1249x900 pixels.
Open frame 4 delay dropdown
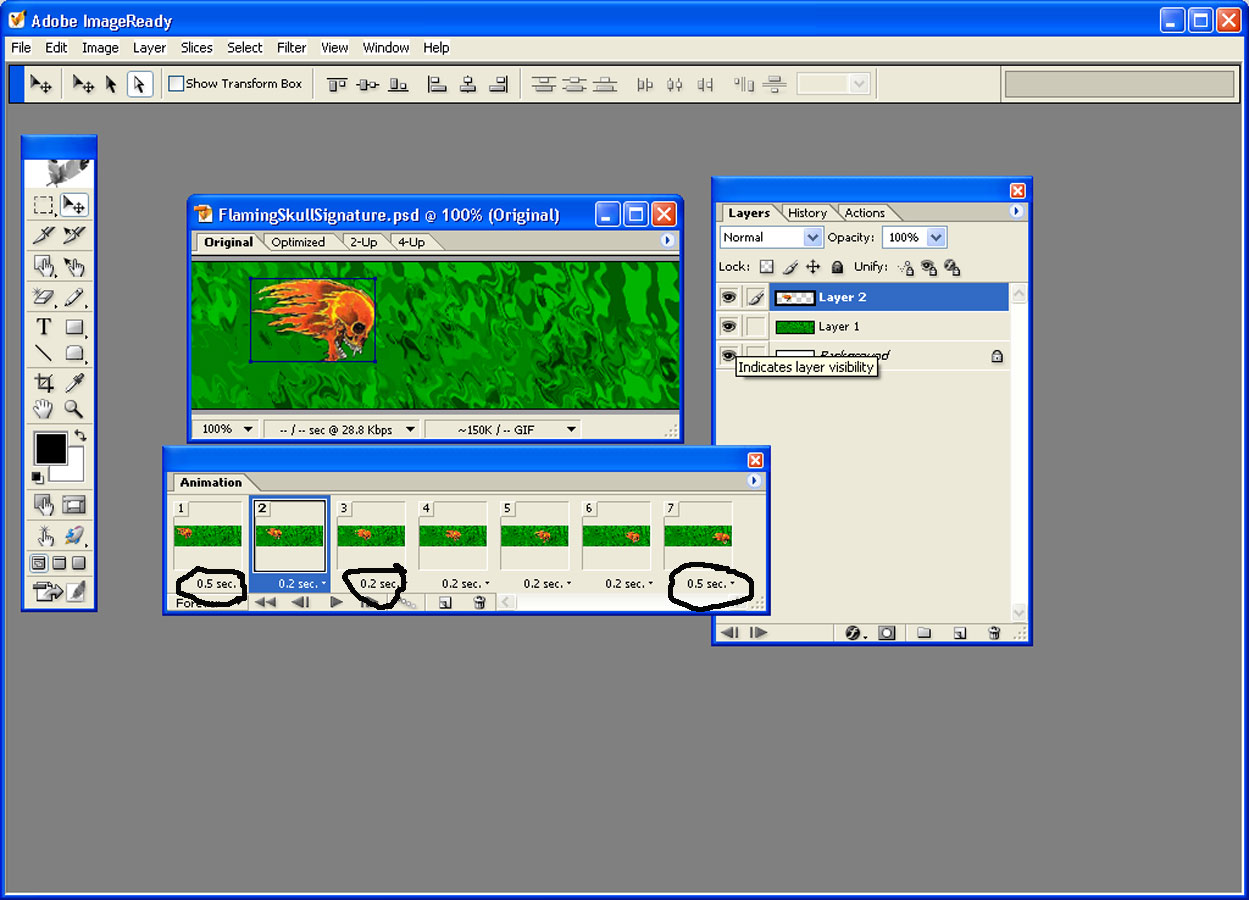coord(465,583)
